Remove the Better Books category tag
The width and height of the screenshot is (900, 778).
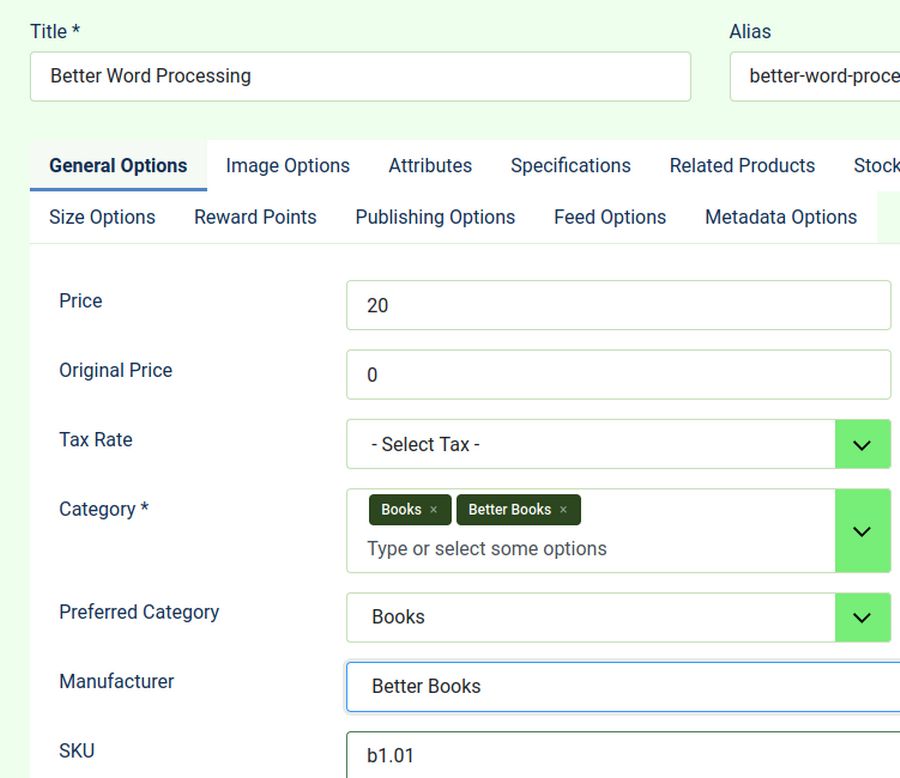pyautogui.click(x=563, y=510)
